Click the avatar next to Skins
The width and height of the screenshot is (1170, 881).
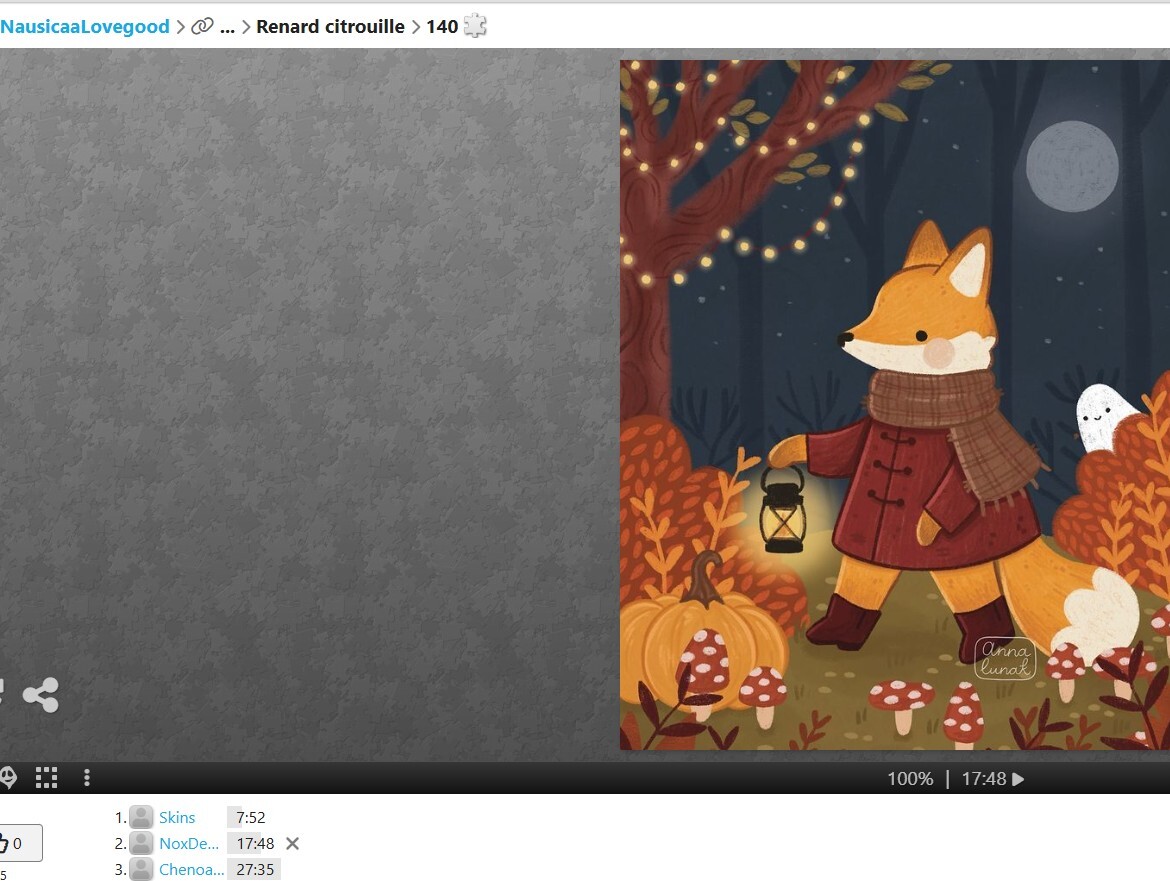pos(141,817)
